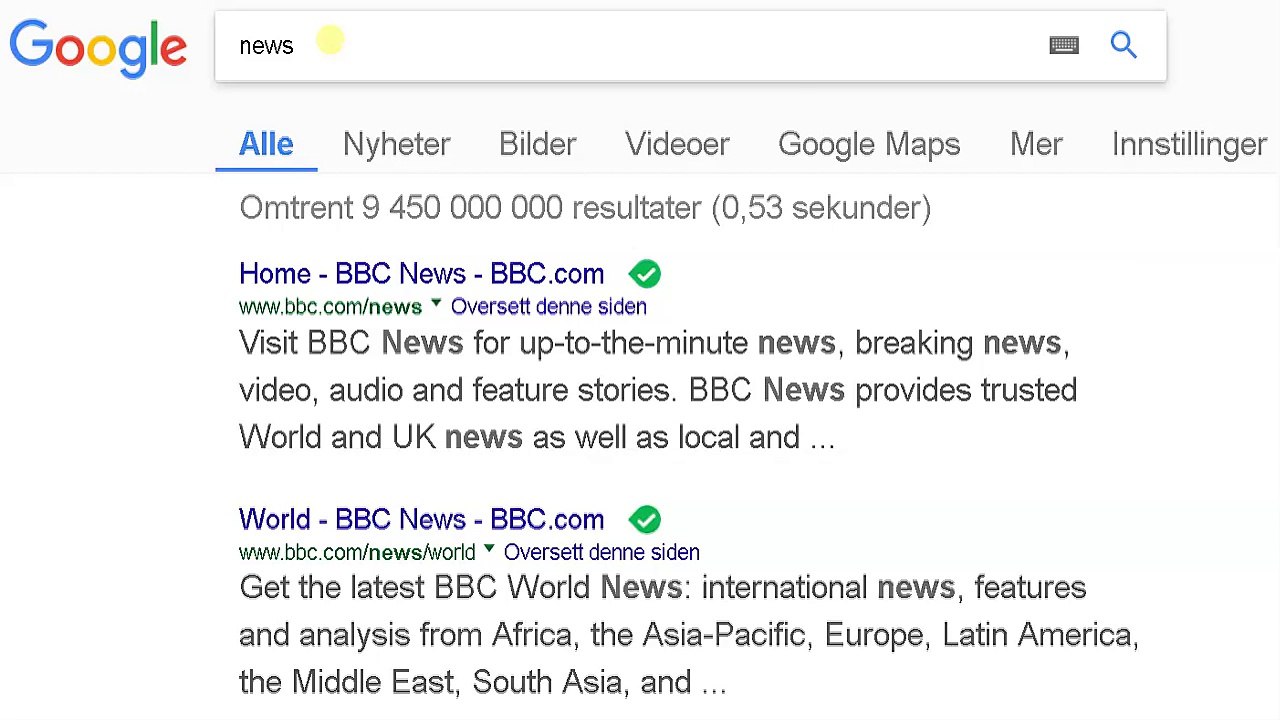Screen dimensions: 1280x720
Task: Switch to the Bilder tab
Action: point(538,144)
